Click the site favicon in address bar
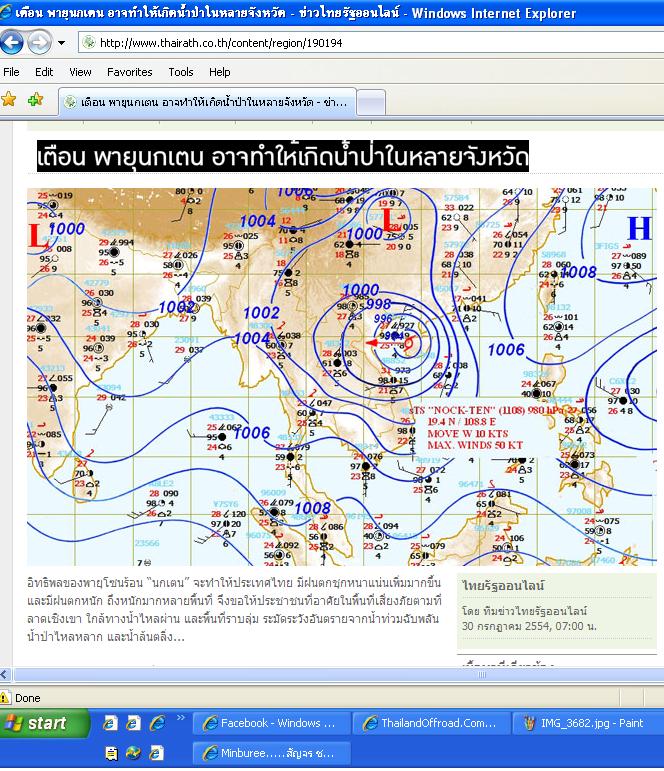Viewport: 664px width, 771px height. pos(88,43)
